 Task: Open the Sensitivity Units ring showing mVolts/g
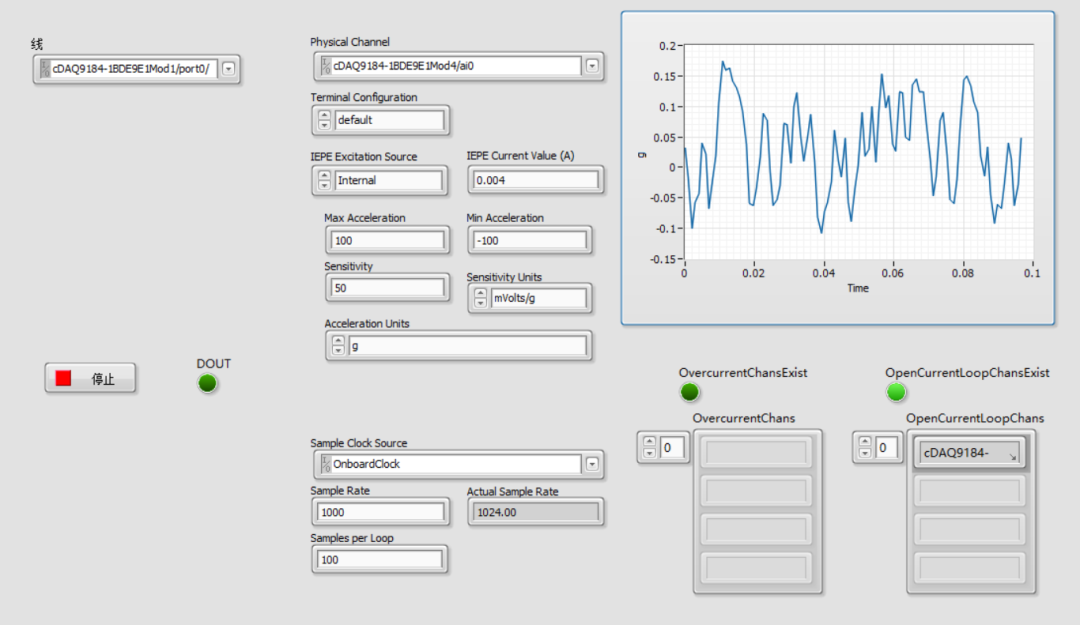(539, 298)
